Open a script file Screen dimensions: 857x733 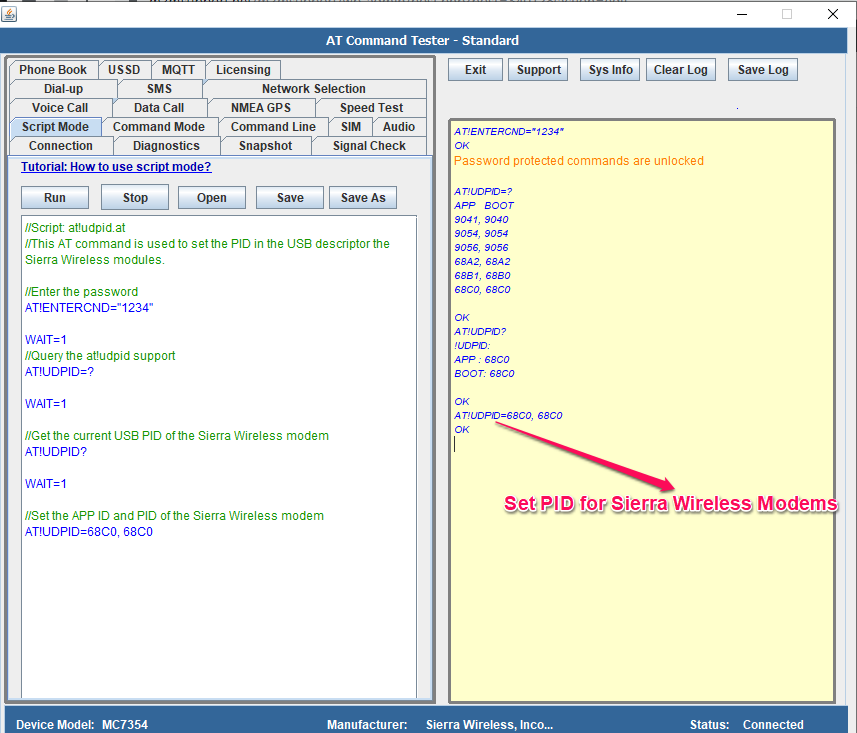coord(212,197)
